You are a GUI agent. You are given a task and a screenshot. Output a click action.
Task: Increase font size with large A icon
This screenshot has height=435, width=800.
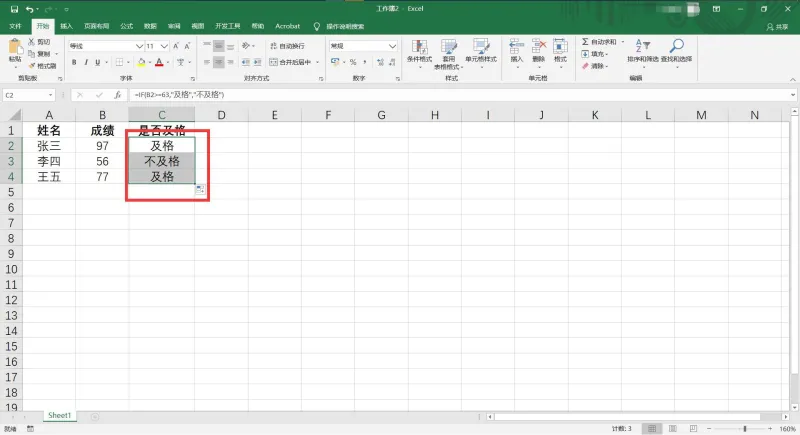point(176,46)
